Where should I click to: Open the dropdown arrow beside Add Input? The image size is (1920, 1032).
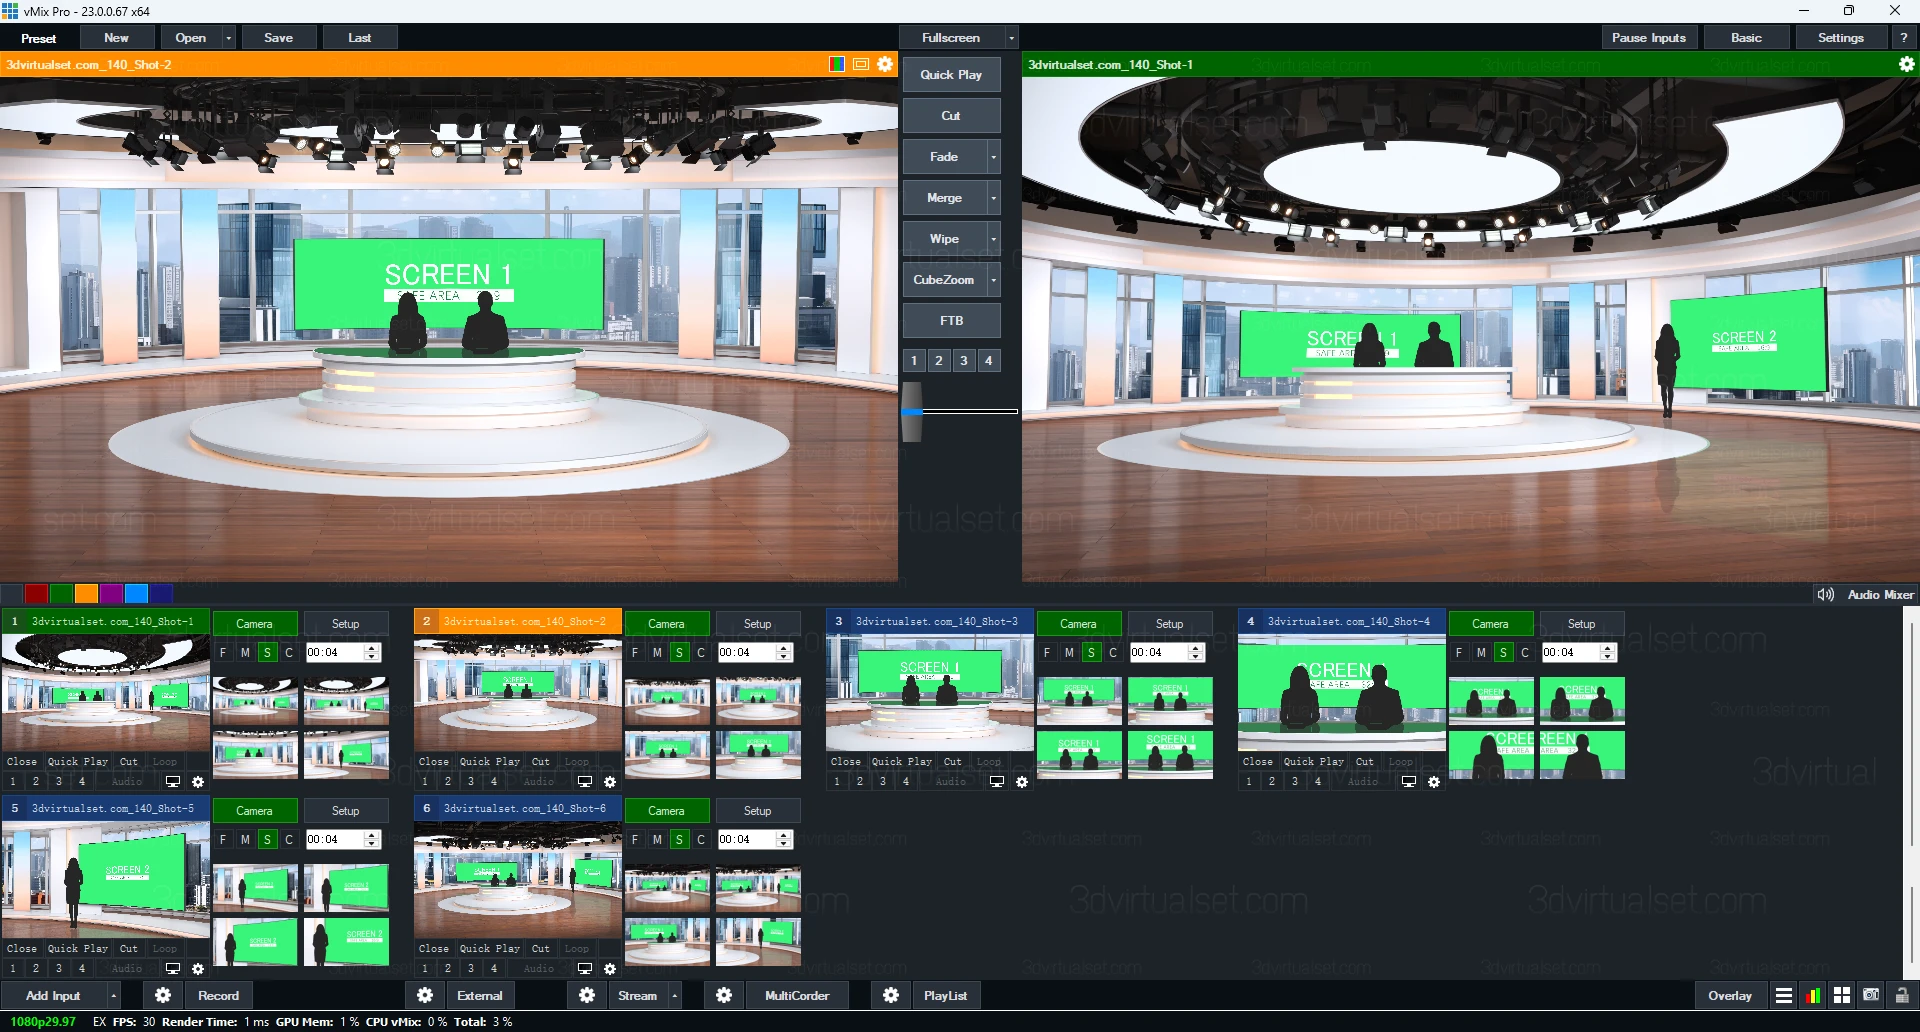[x=114, y=996]
